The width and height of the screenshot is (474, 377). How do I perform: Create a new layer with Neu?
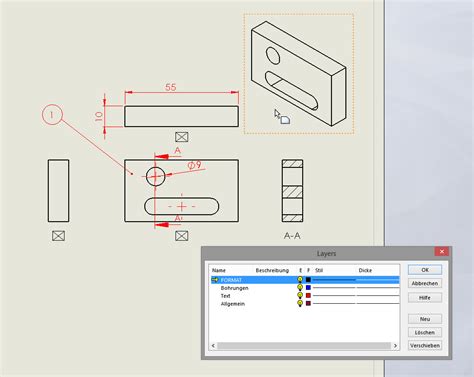click(x=425, y=319)
